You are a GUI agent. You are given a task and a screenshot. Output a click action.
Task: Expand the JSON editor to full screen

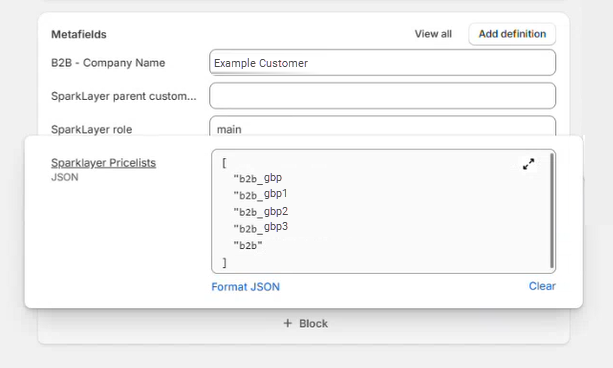pos(528,164)
